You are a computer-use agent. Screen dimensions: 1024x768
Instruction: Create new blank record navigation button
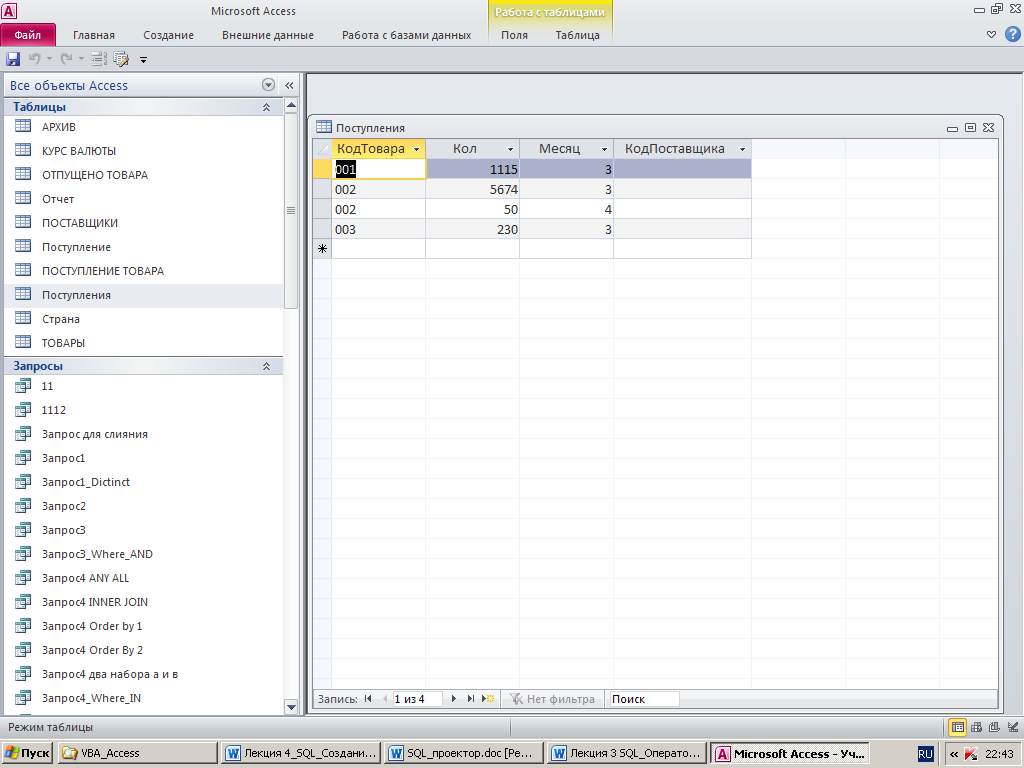coord(488,699)
